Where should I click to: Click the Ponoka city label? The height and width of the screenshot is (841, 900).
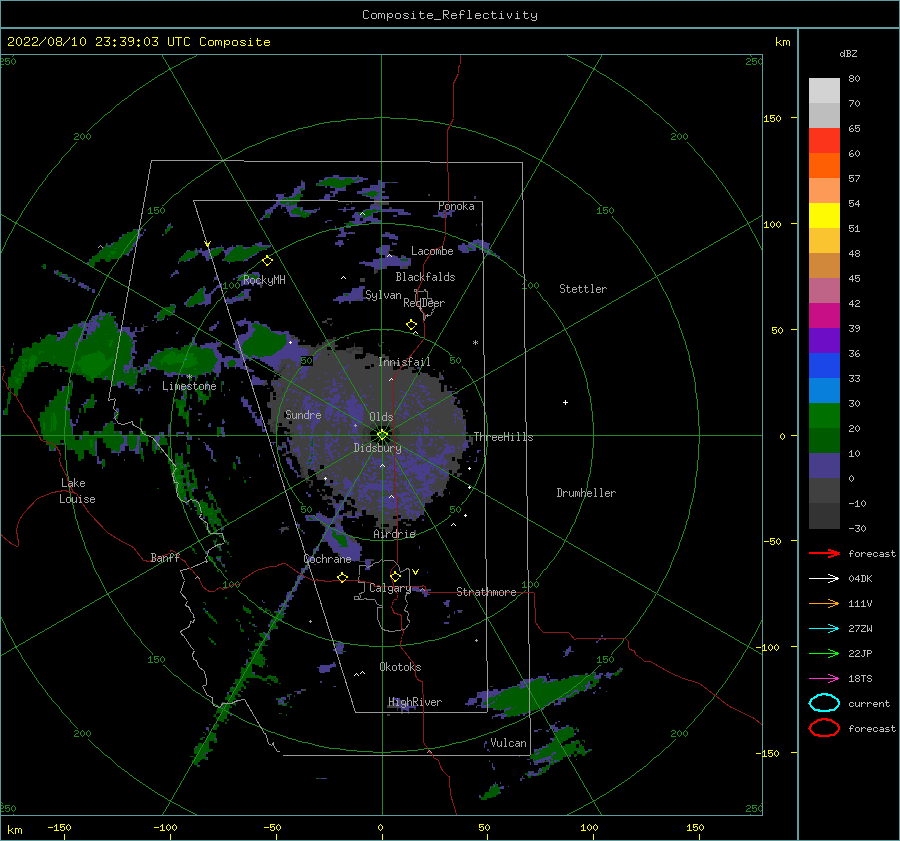456,206
